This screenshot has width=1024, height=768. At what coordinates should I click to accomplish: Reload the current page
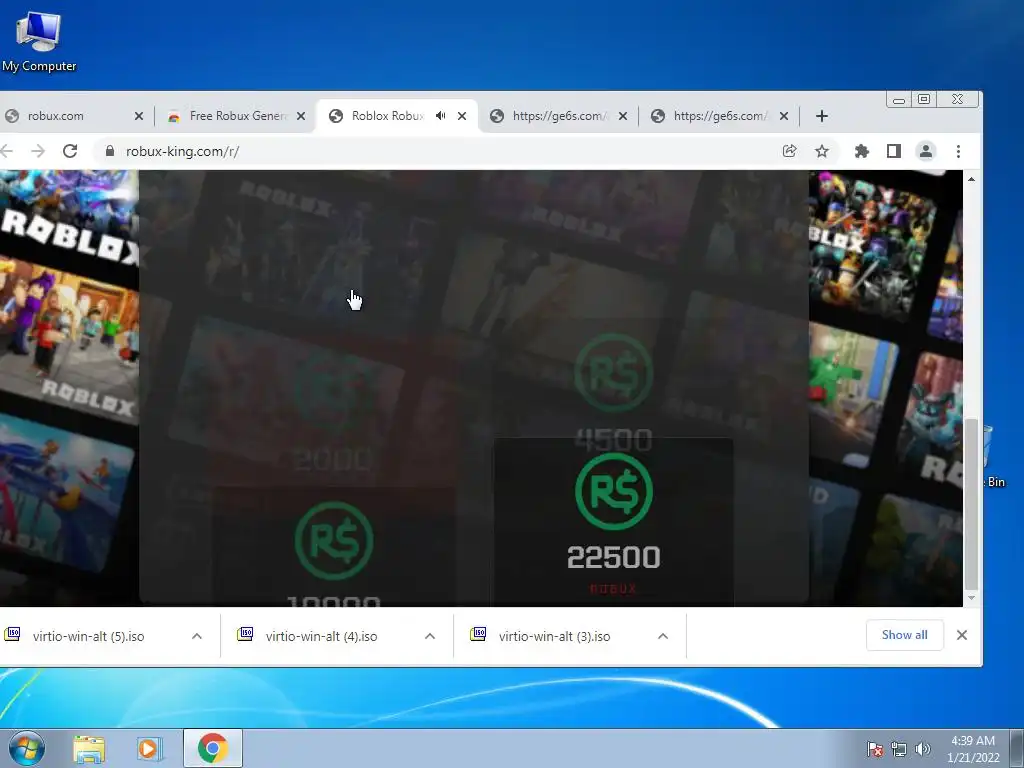coord(70,152)
